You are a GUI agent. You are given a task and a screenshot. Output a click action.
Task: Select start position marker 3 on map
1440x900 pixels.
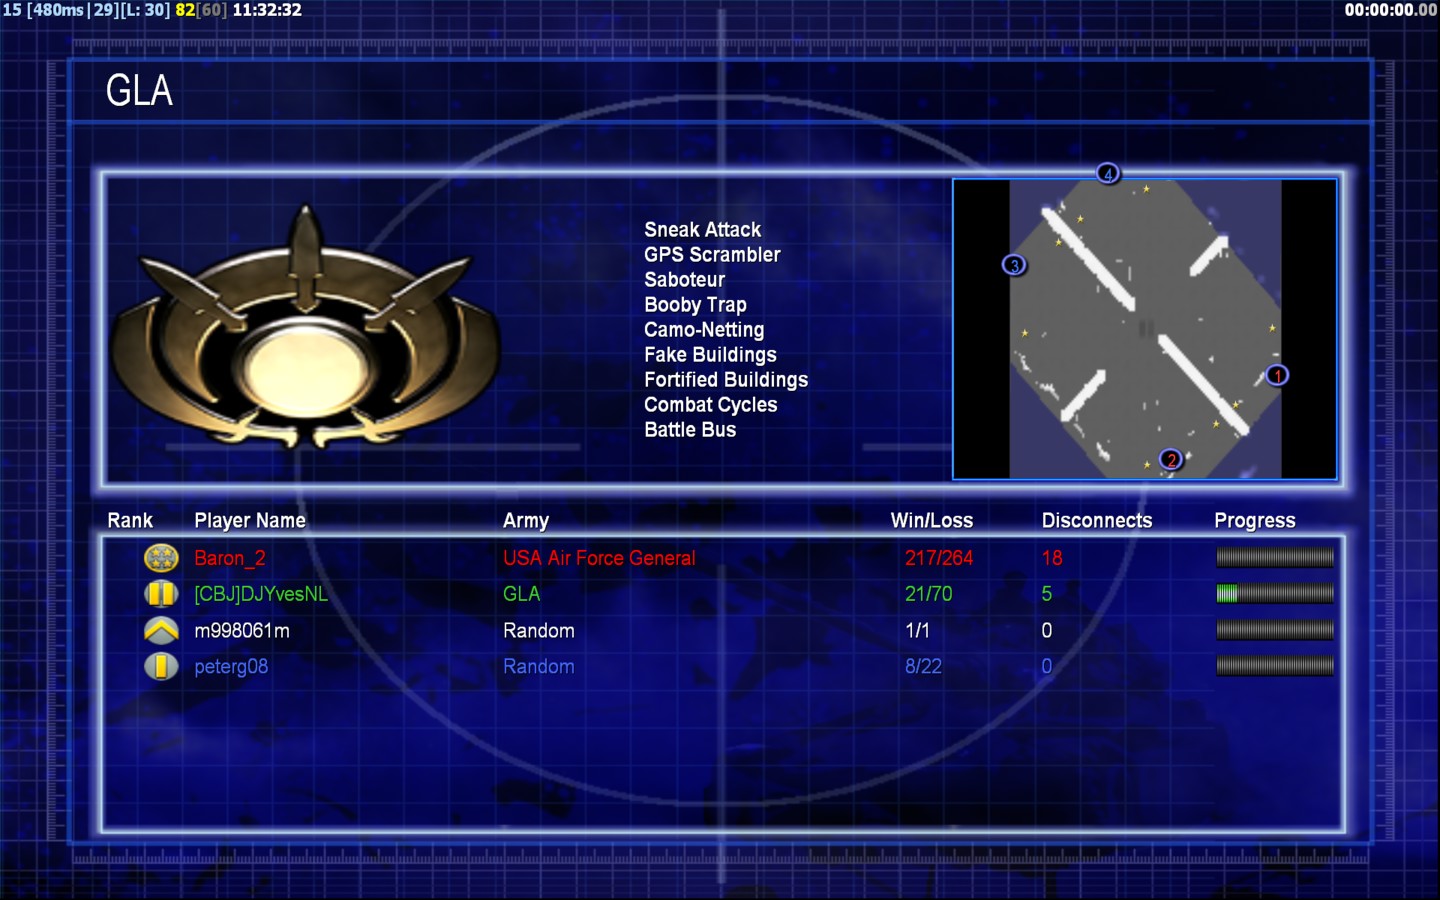[1014, 265]
